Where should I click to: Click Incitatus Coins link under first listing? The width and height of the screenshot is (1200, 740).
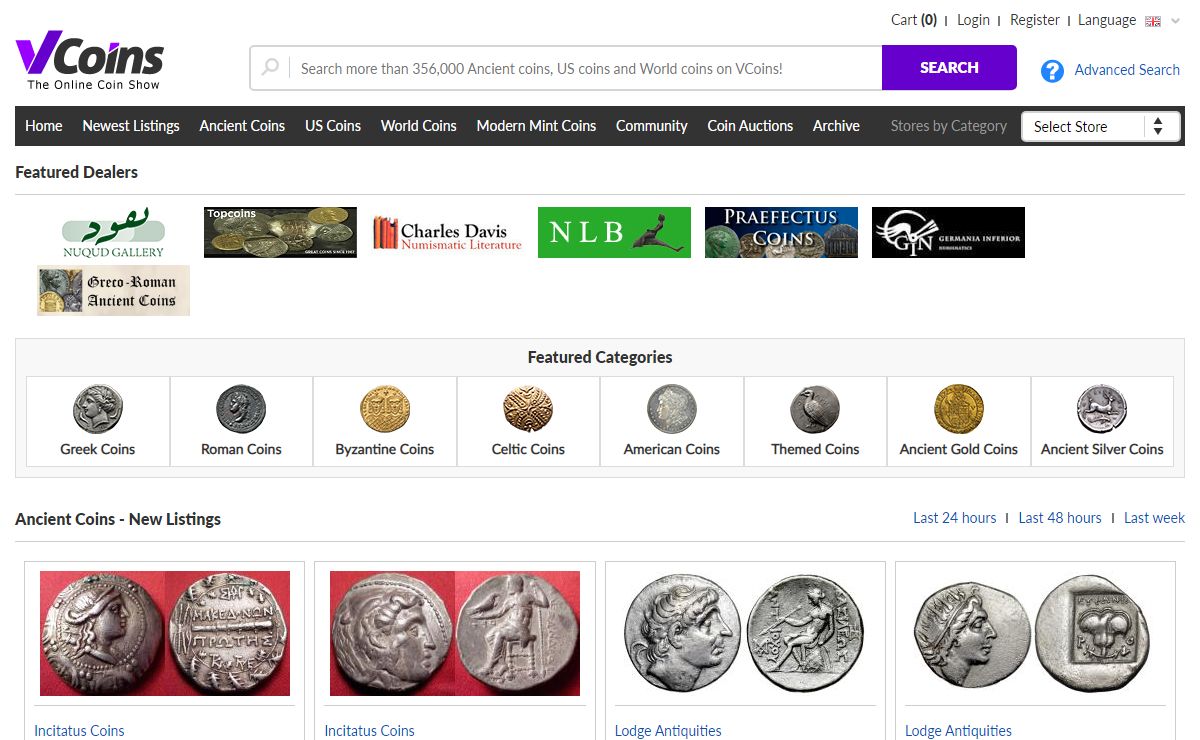(x=79, y=731)
